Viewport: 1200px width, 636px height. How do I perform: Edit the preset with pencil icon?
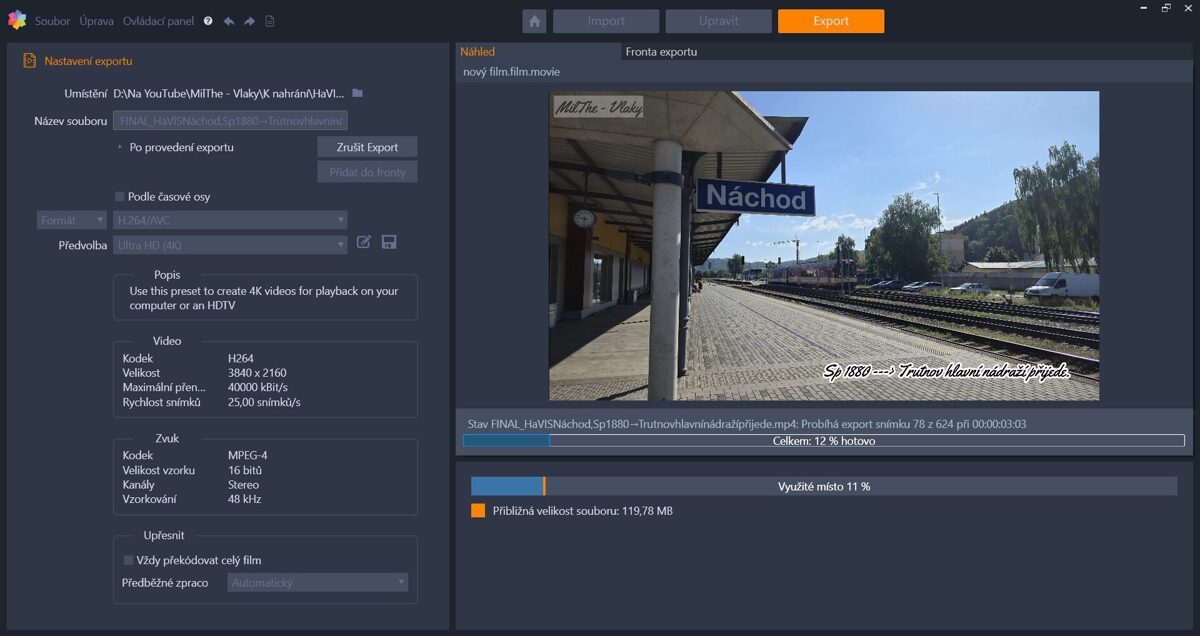(x=364, y=242)
